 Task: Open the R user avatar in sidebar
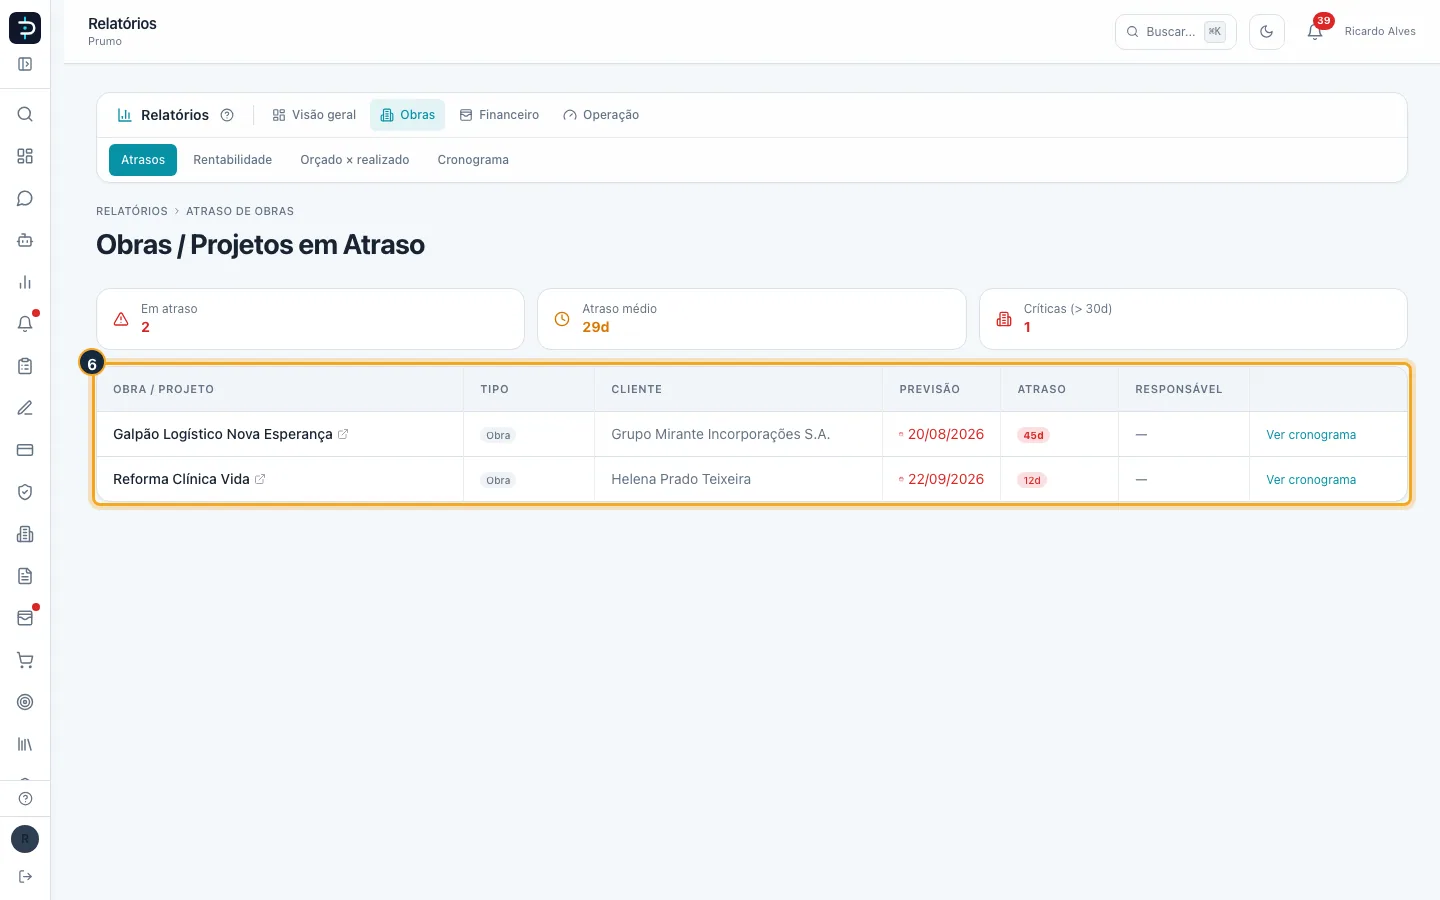click(25, 839)
